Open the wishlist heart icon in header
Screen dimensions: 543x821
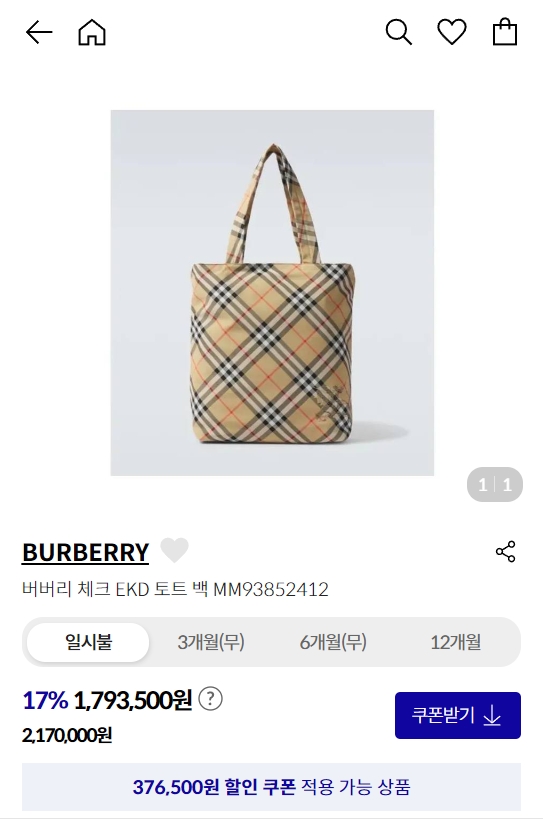(x=451, y=32)
